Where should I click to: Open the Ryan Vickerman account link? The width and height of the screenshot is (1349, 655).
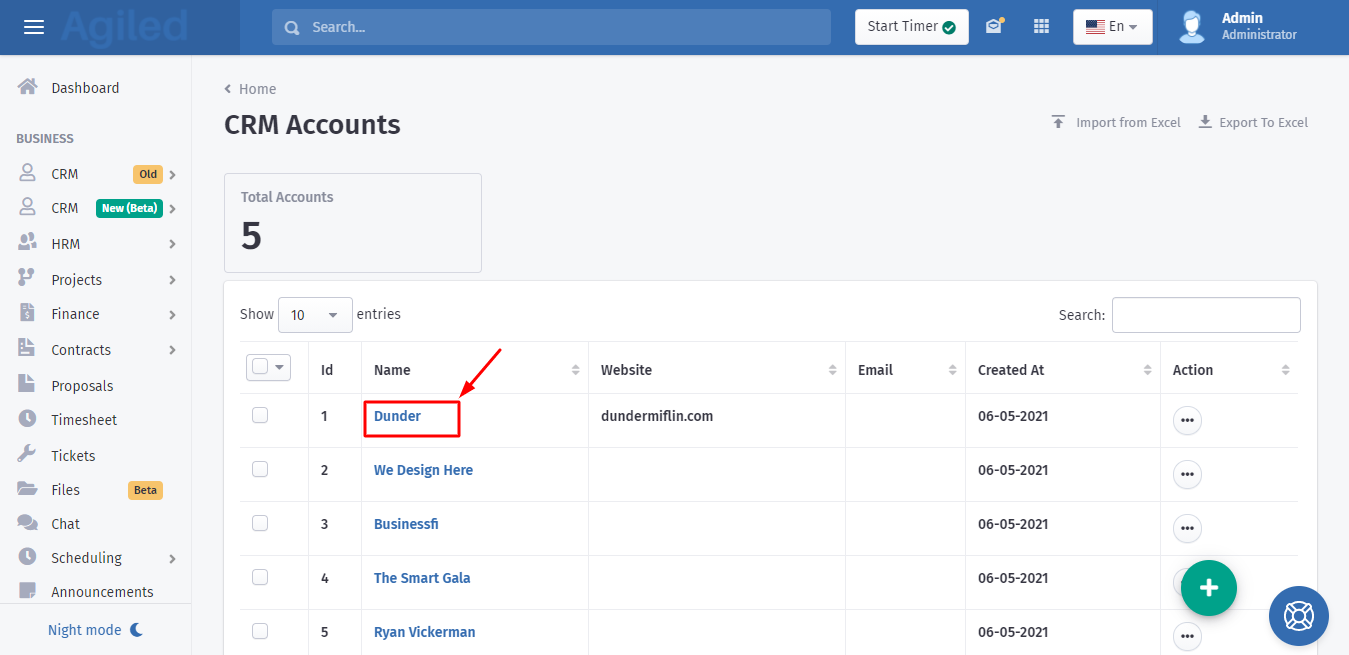424,632
